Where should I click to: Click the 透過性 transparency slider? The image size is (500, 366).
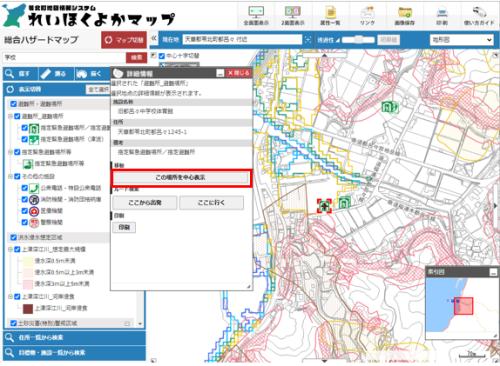[358, 40]
